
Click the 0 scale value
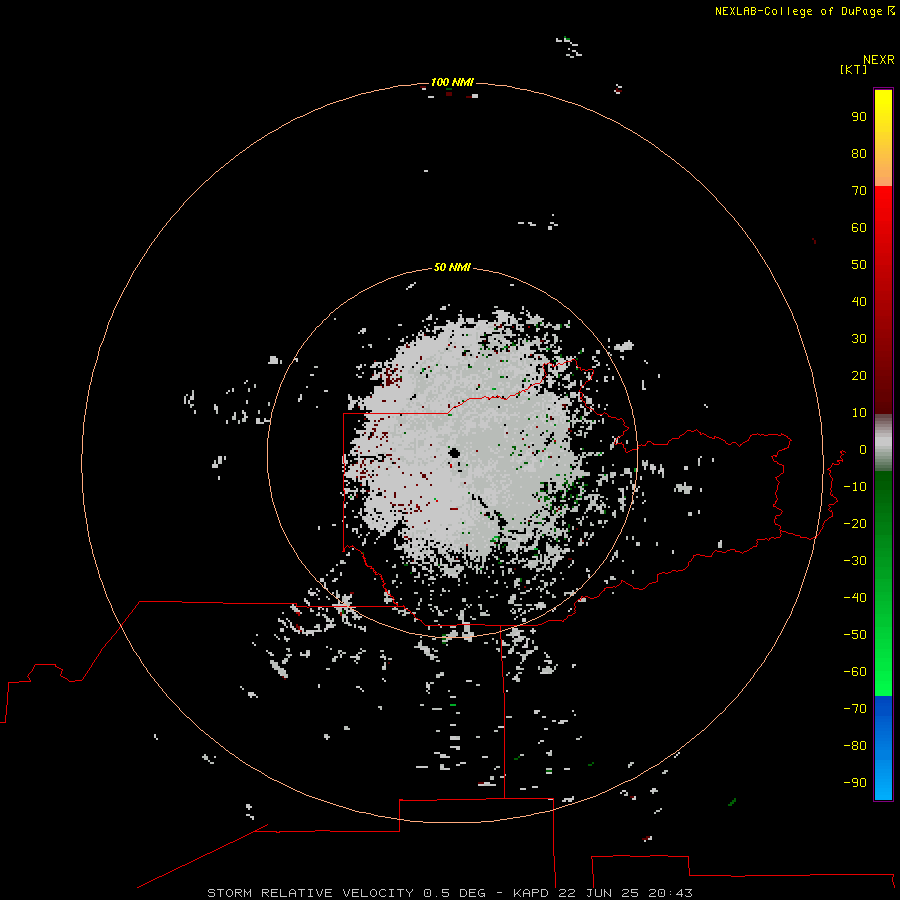click(863, 449)
